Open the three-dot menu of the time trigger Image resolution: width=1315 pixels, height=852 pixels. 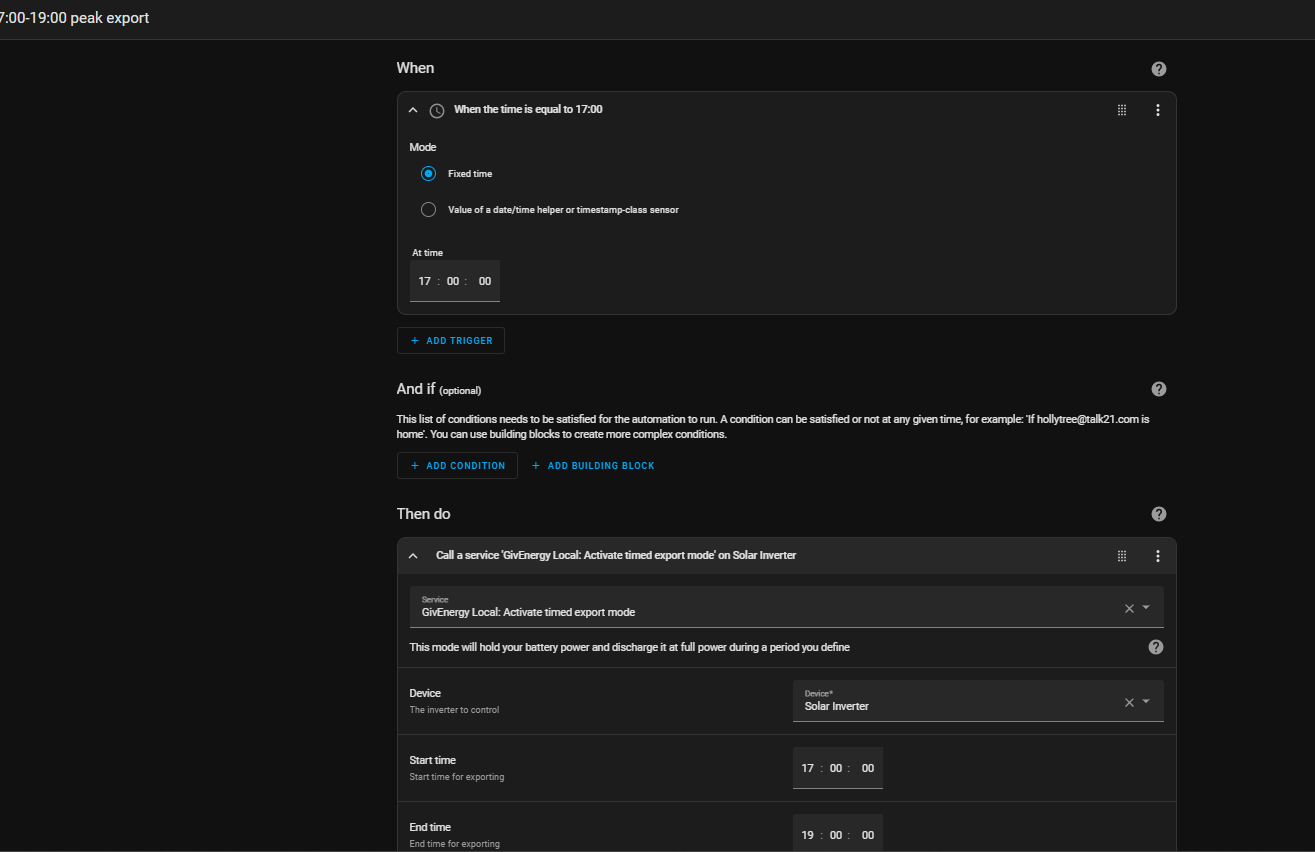pyautogui.click(x=1158, y=110)
